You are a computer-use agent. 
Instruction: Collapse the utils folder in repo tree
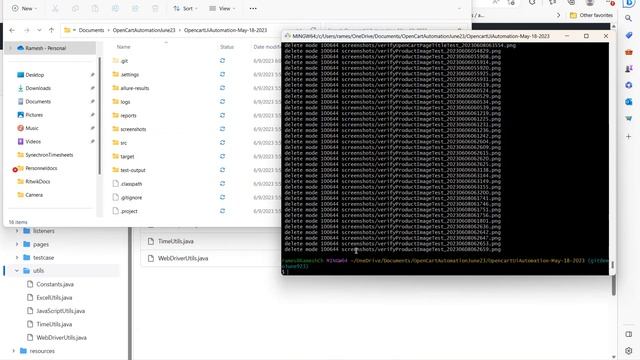click(17, 271)
